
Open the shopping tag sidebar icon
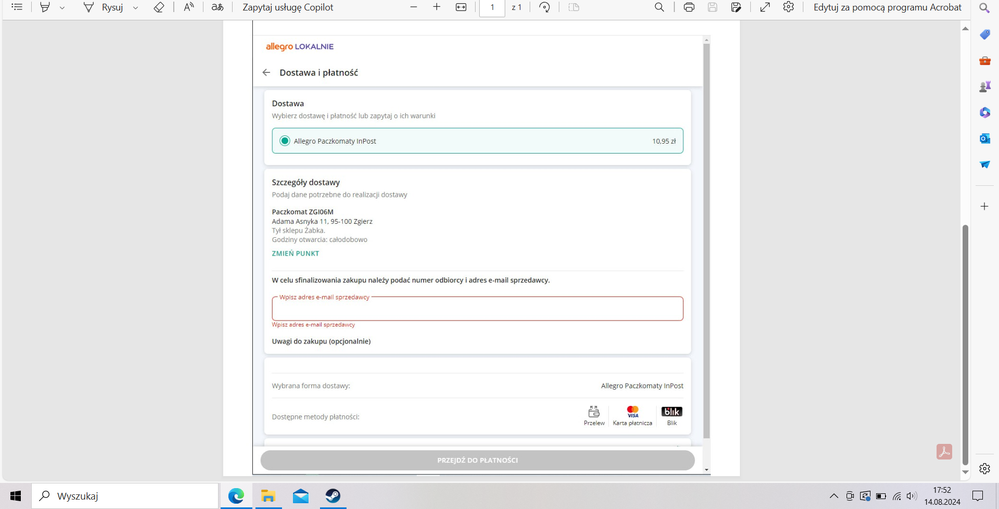984,34
